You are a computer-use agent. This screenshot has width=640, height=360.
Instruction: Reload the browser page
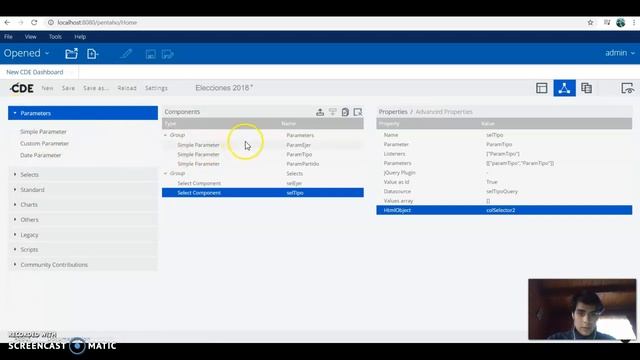click(34, 22)
